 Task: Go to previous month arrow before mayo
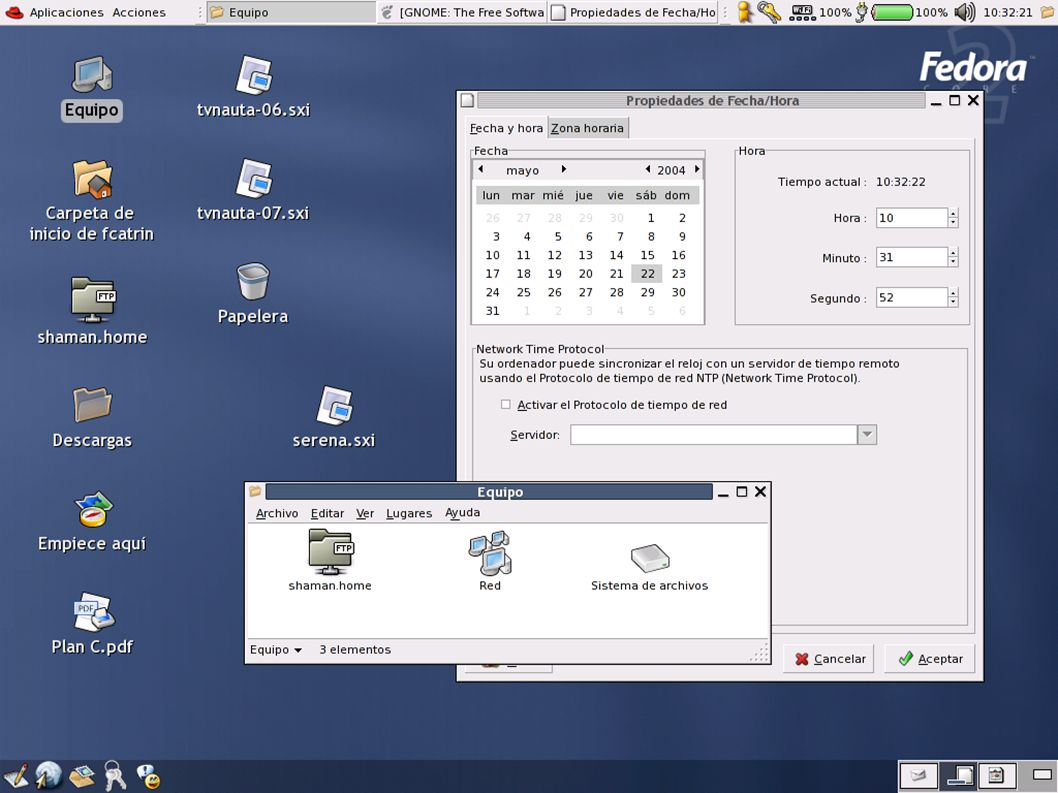pos(480,169)
